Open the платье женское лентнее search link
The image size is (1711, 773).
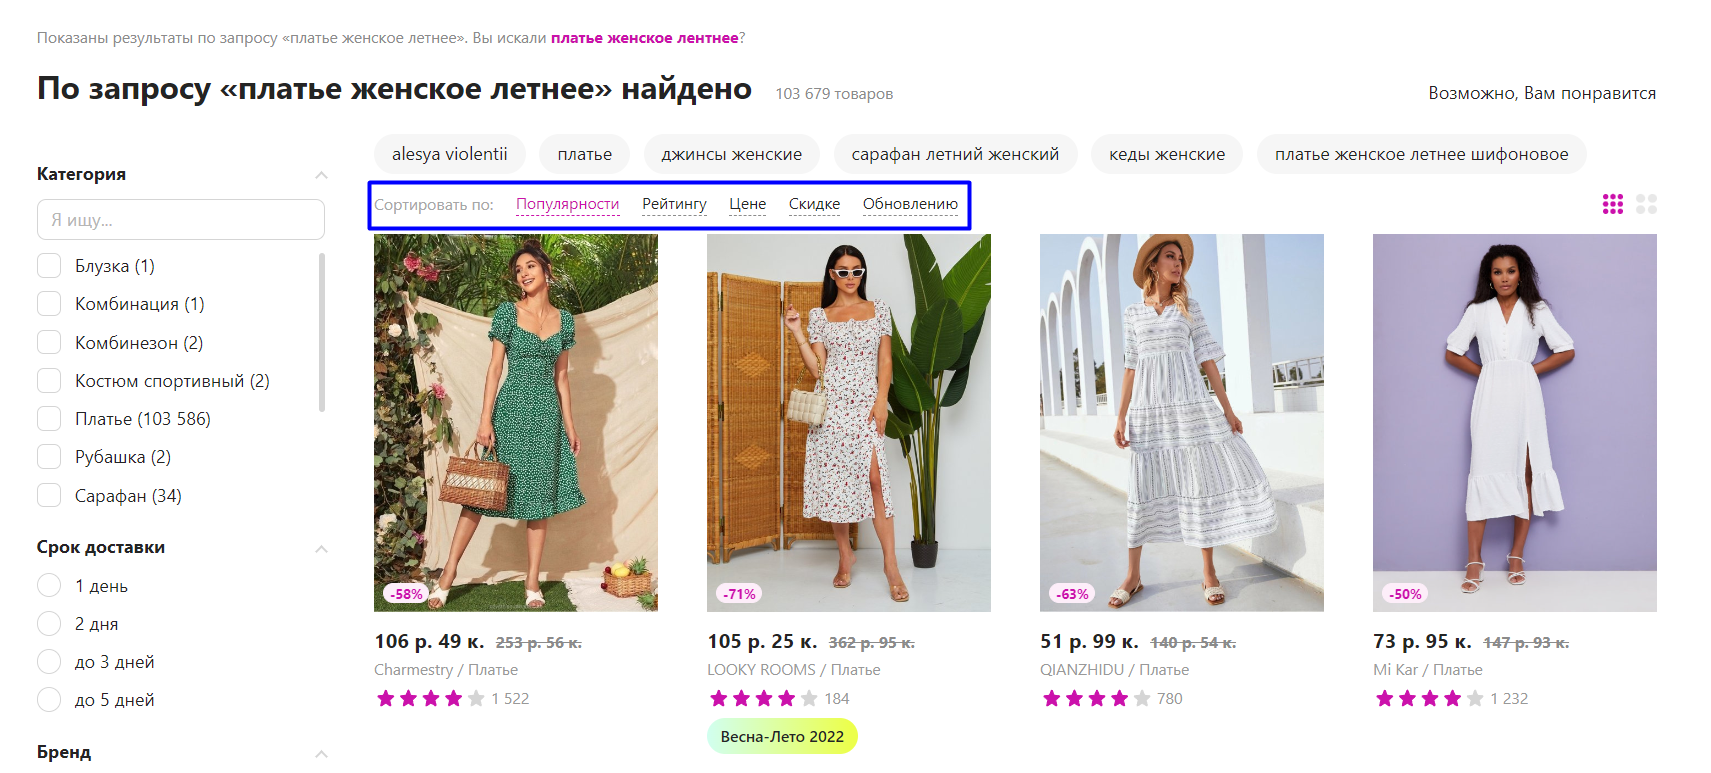[645, 38]
